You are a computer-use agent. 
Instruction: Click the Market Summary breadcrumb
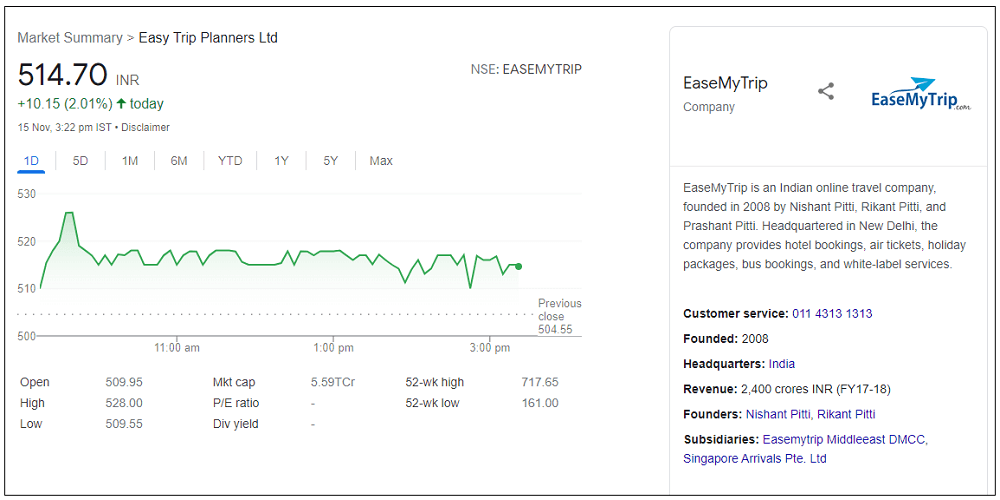click(x=69, y=38)
